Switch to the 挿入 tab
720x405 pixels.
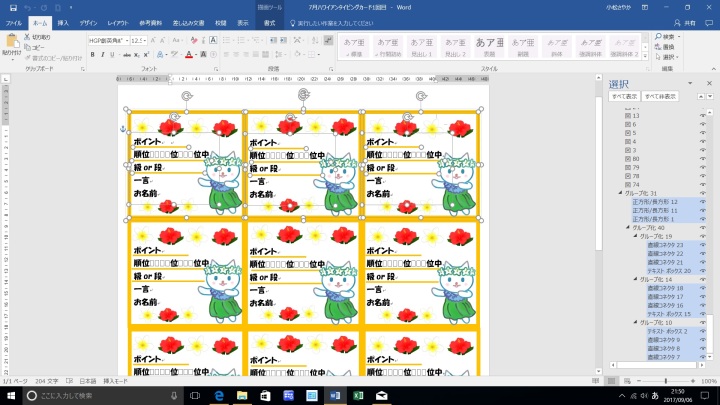(x=63, y=23)
